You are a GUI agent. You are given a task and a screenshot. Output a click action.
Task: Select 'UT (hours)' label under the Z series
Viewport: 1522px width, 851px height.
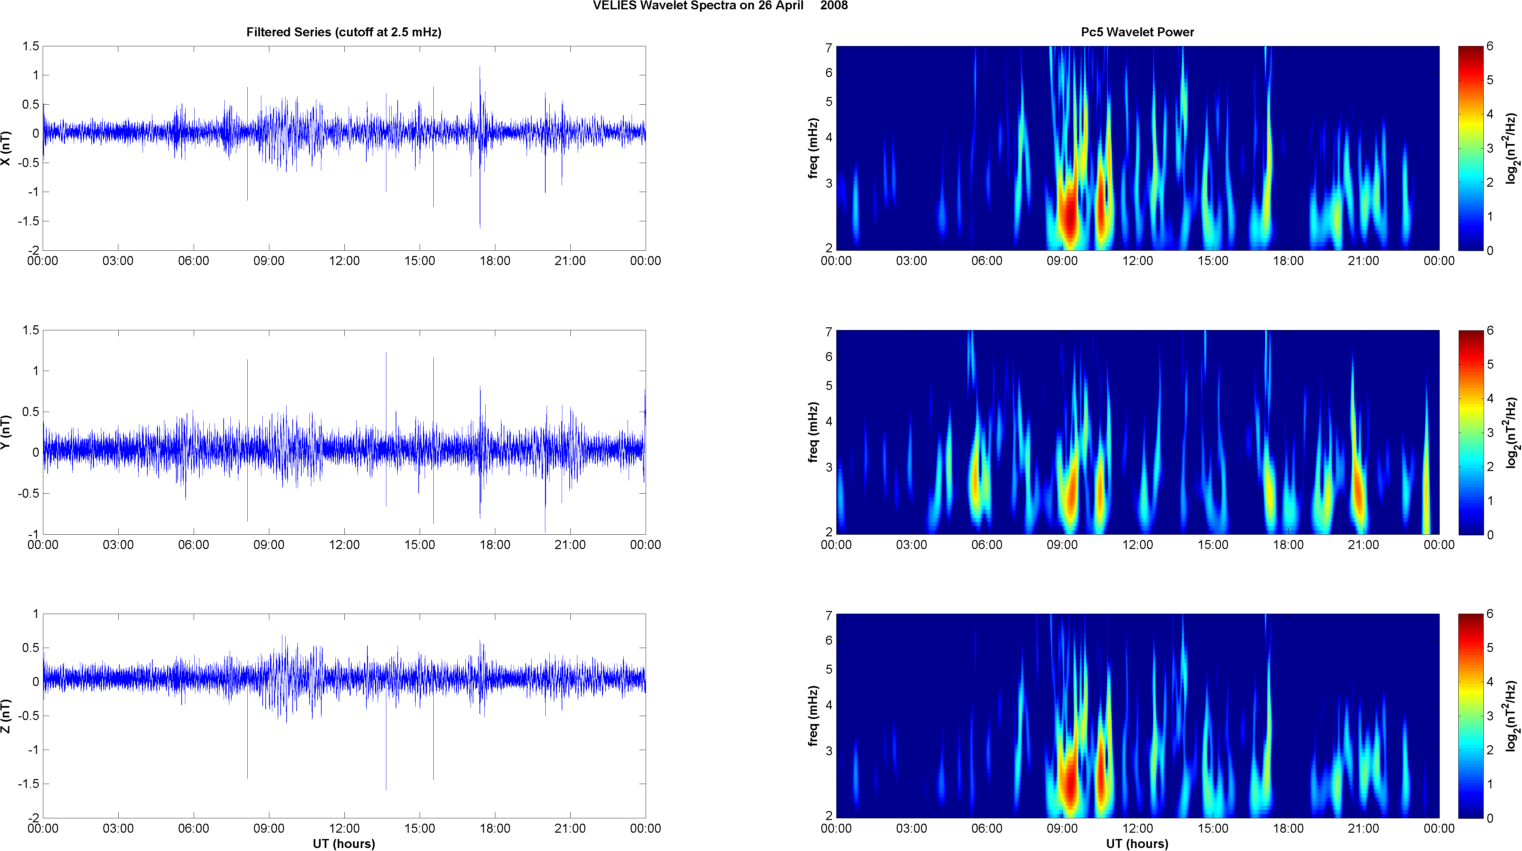pos(344,844)
